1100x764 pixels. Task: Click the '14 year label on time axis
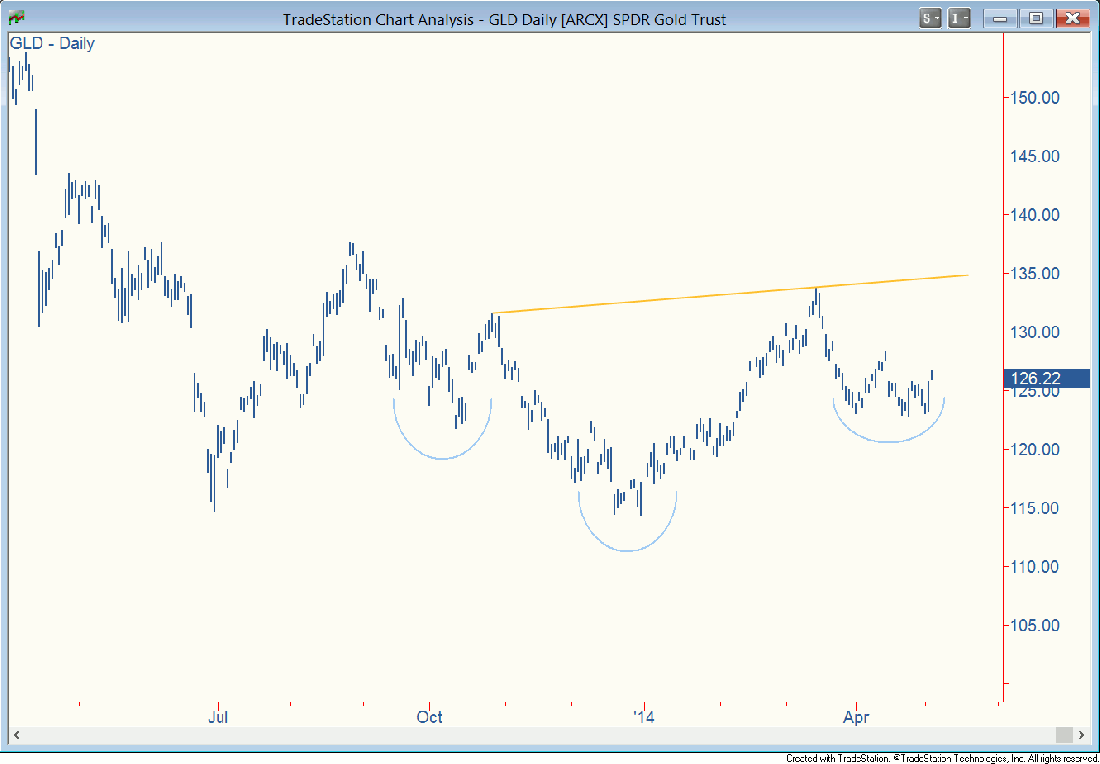click(645, 717)
